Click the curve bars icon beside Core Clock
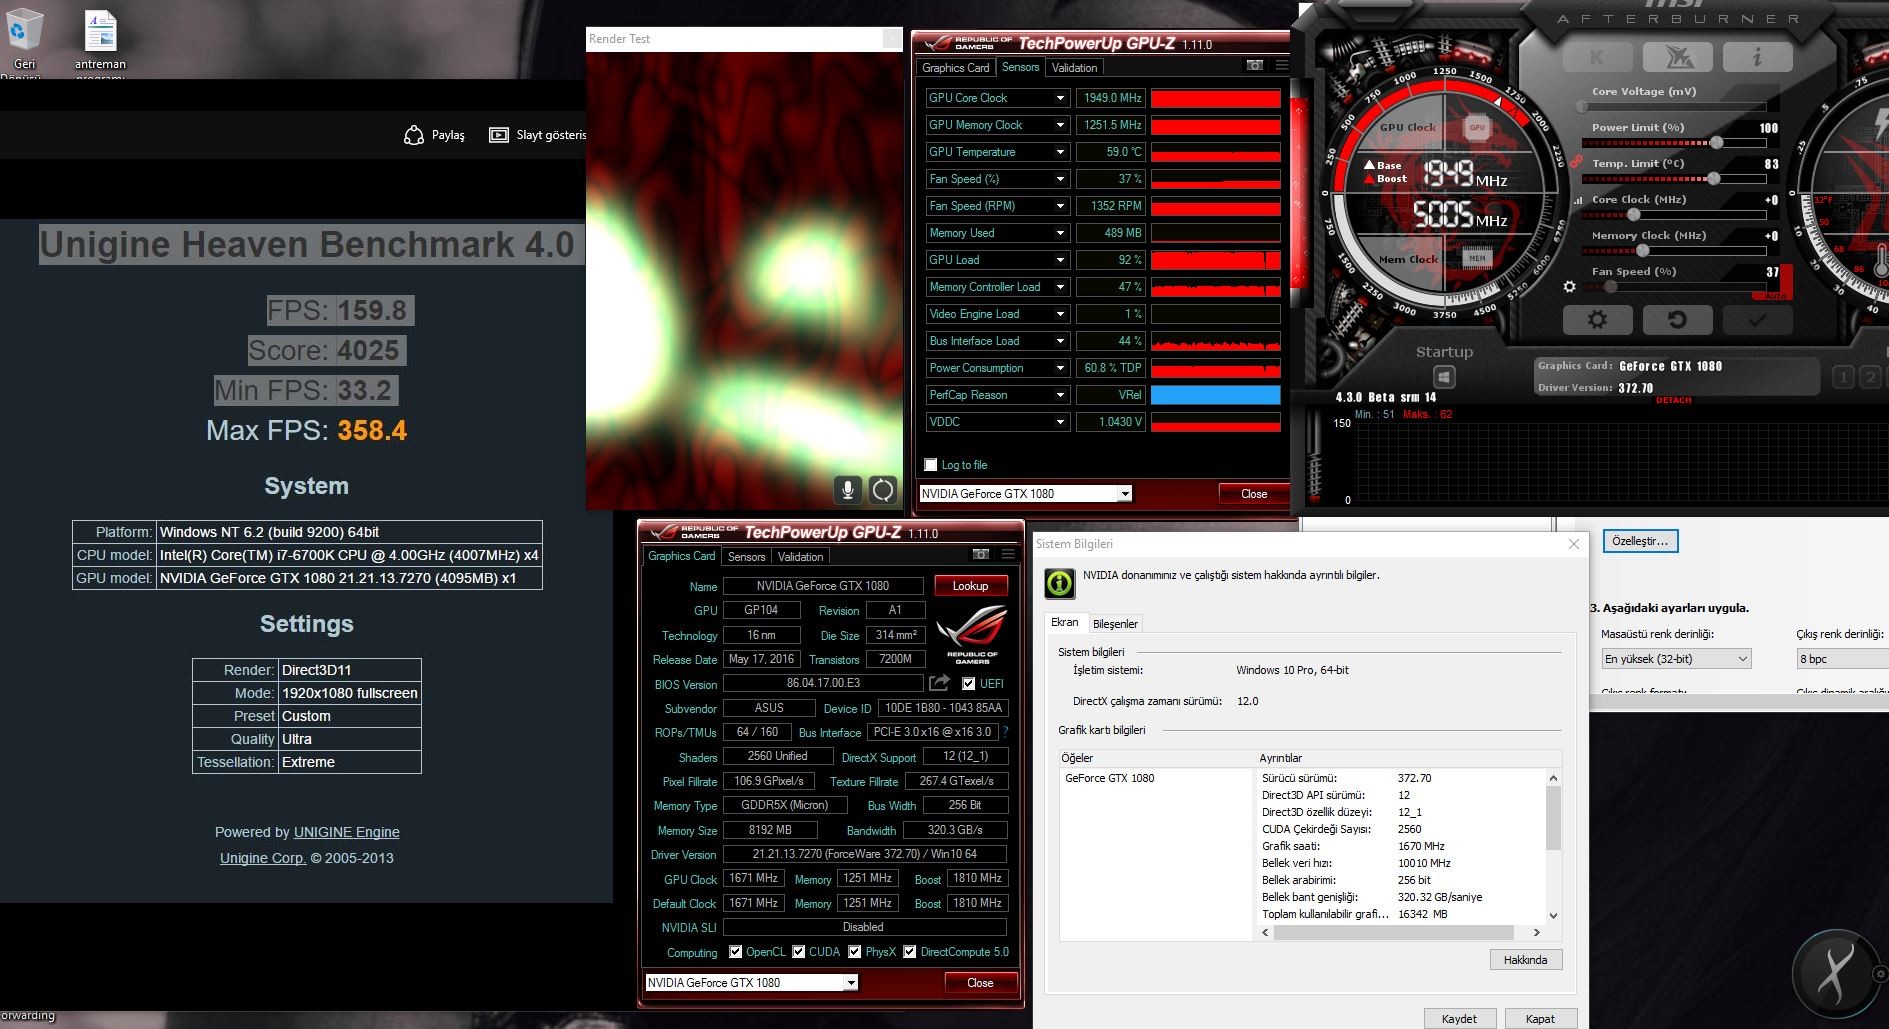The width and height of the screenshot is (1889, 1029). pyautogui.click(x=1578, y=200)
